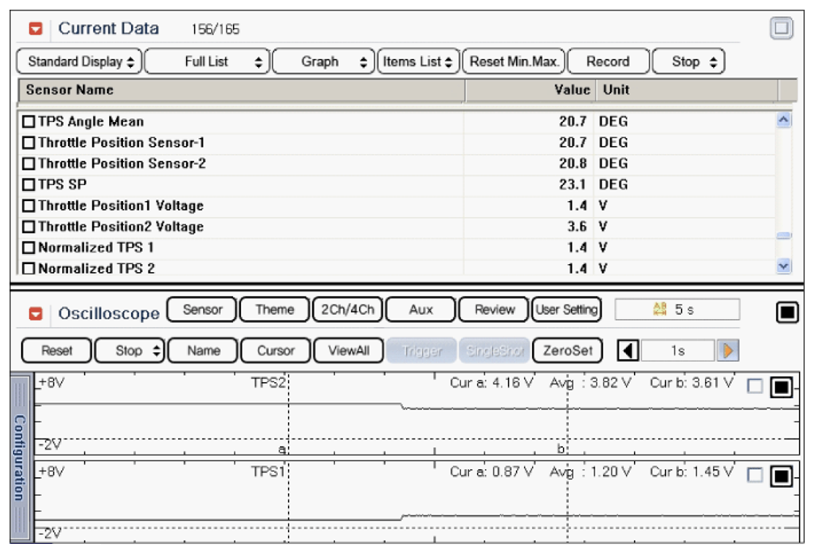
Task: Decrease time base with left arrow icon
Action: [628, 351]
